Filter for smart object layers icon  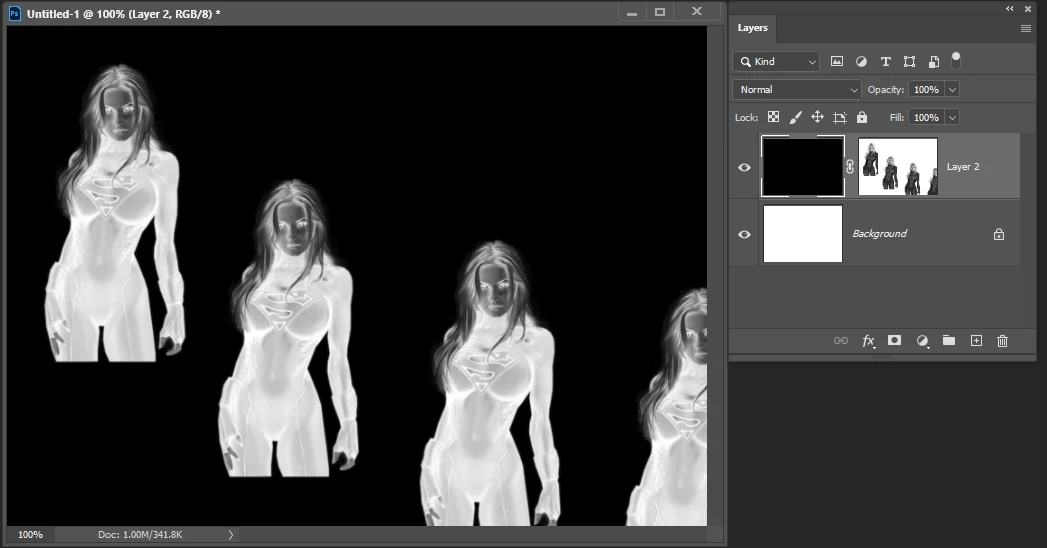[933, 61]
